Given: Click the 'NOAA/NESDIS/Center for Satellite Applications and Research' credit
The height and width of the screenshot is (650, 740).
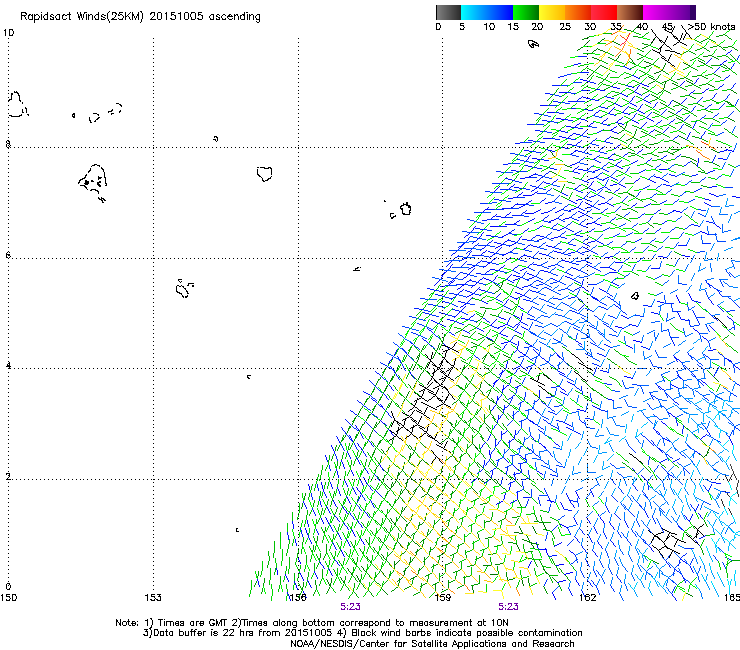Looking at the screenshot, I should click(x=432, y=644).
